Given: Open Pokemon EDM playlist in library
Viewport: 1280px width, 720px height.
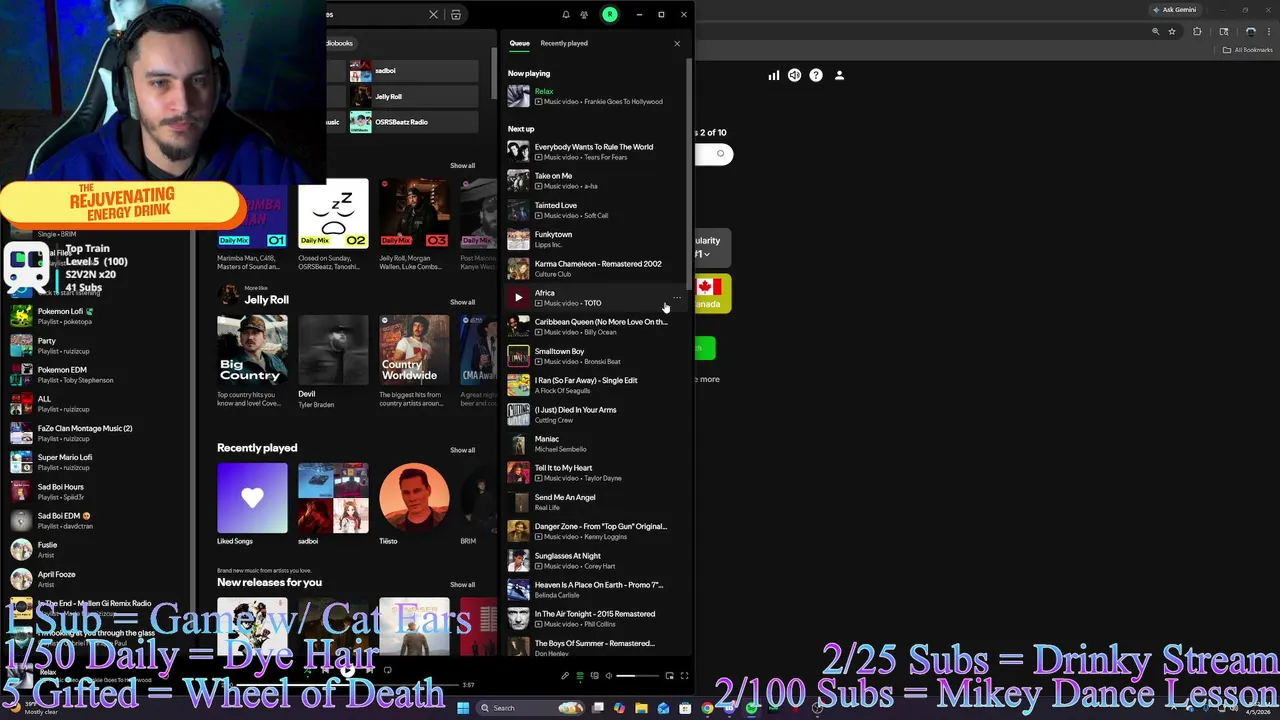Looking at the screenshot, I should coord(98,375).
